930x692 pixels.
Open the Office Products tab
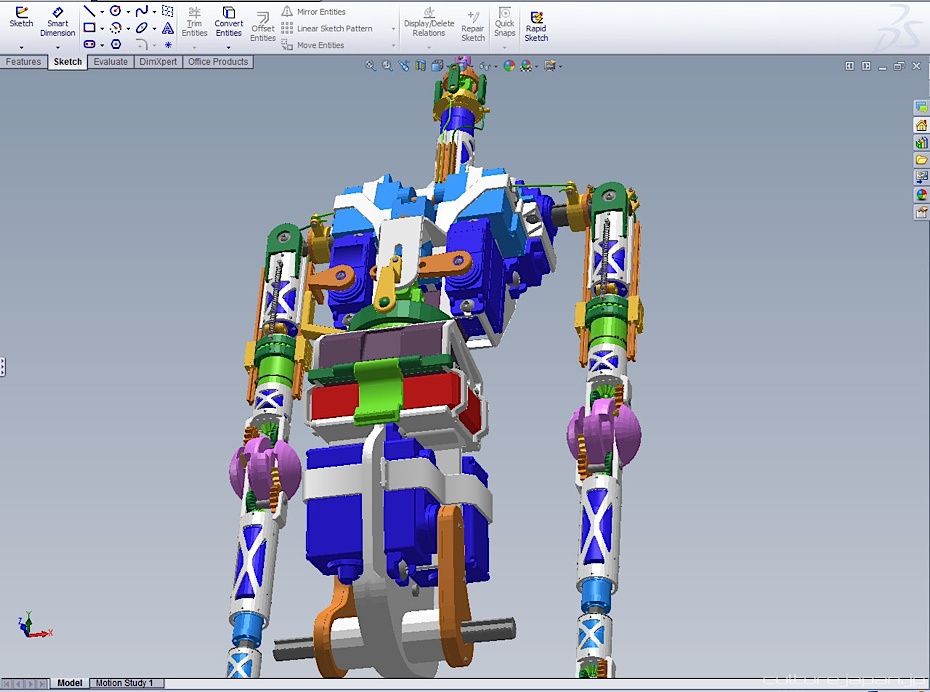(218, 62)
